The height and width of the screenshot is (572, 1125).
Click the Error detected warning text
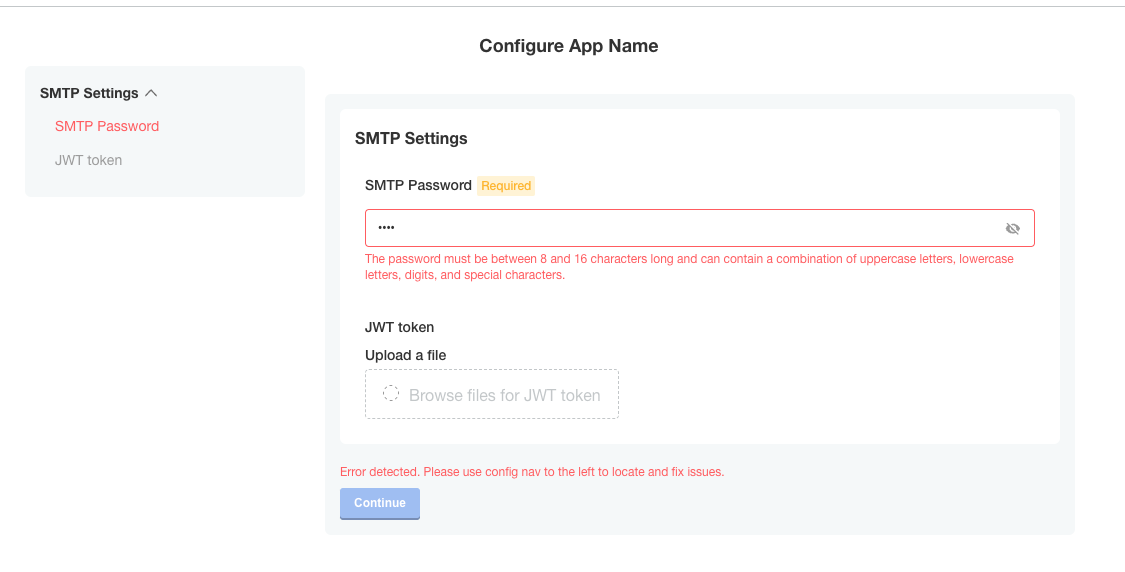point(531,471)
